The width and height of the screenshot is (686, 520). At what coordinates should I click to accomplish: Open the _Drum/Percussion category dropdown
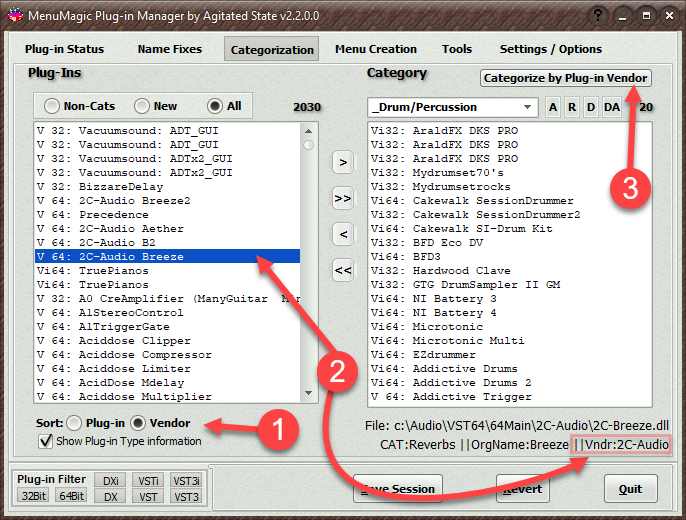point(452,107)
